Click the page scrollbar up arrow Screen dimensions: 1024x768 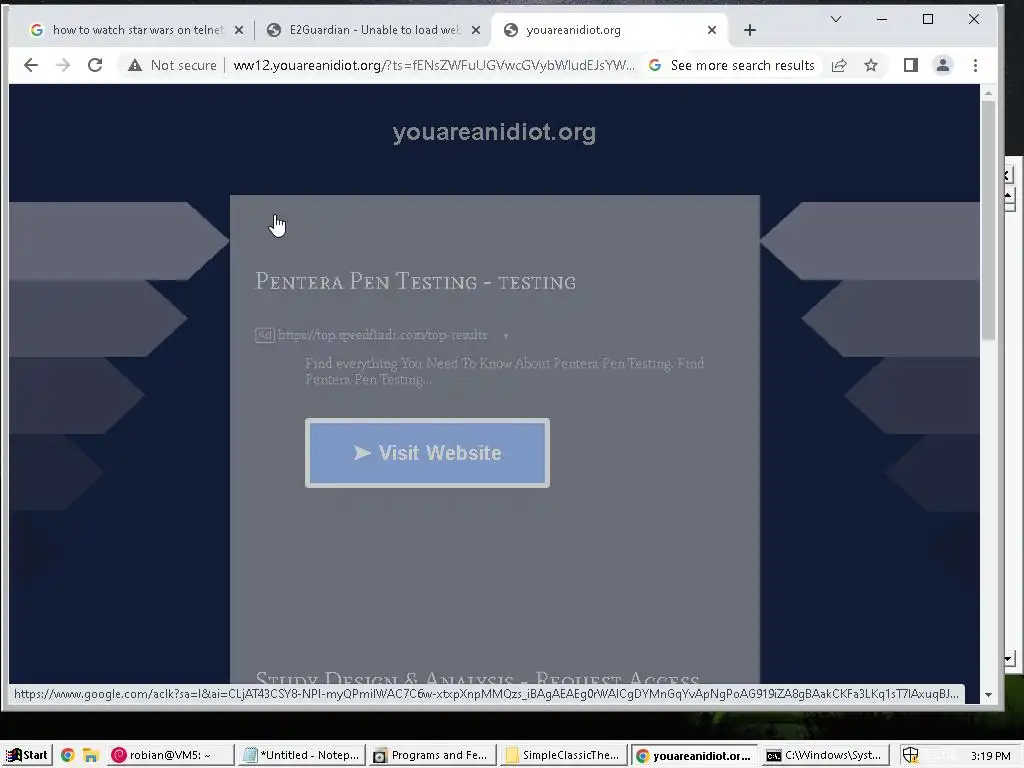988,93
